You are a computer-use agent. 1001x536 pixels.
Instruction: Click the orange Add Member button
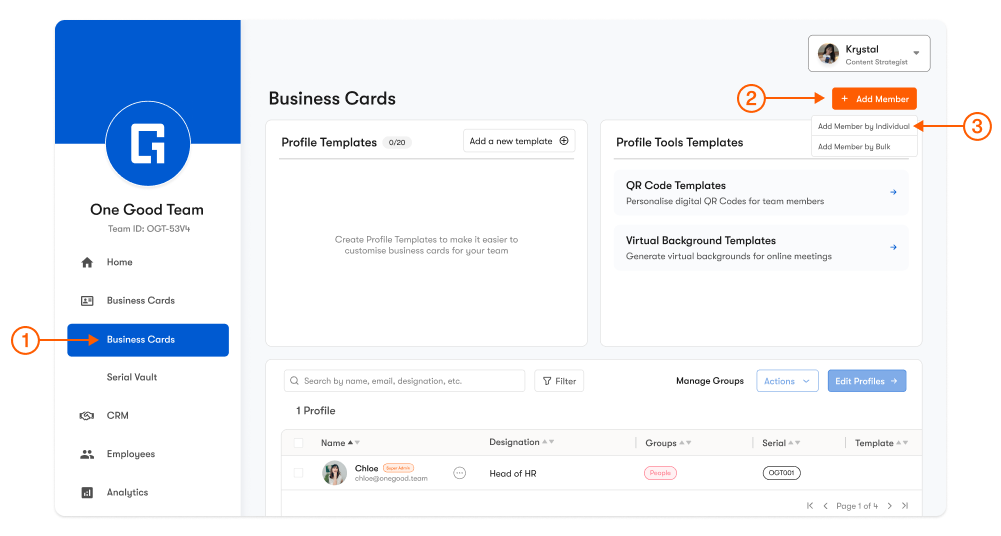(874, 99)
